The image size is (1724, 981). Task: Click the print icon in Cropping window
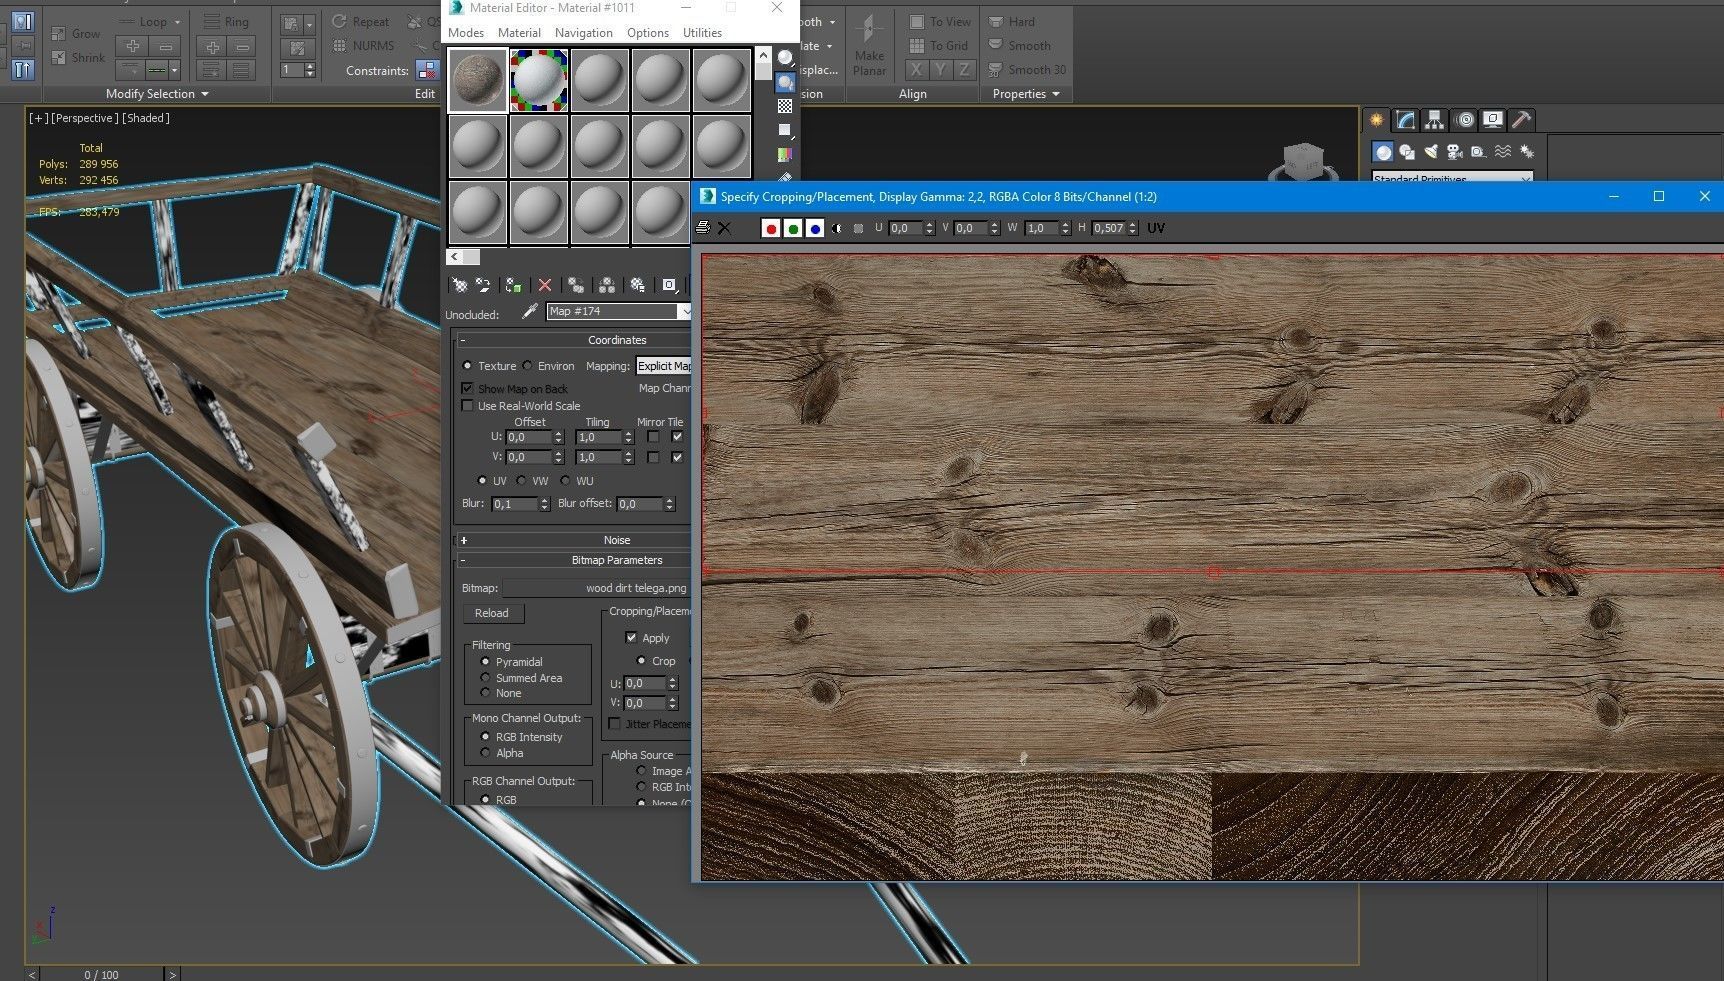[x=704, y=228]
